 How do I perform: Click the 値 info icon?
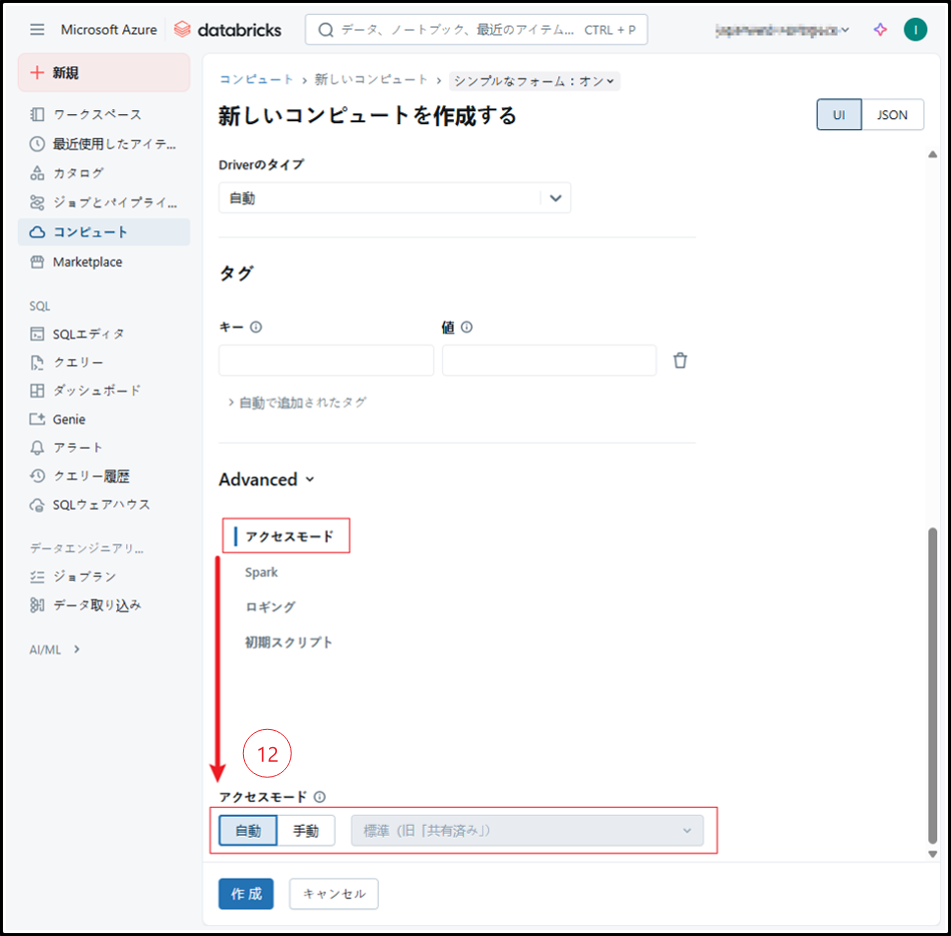point(466,327)
